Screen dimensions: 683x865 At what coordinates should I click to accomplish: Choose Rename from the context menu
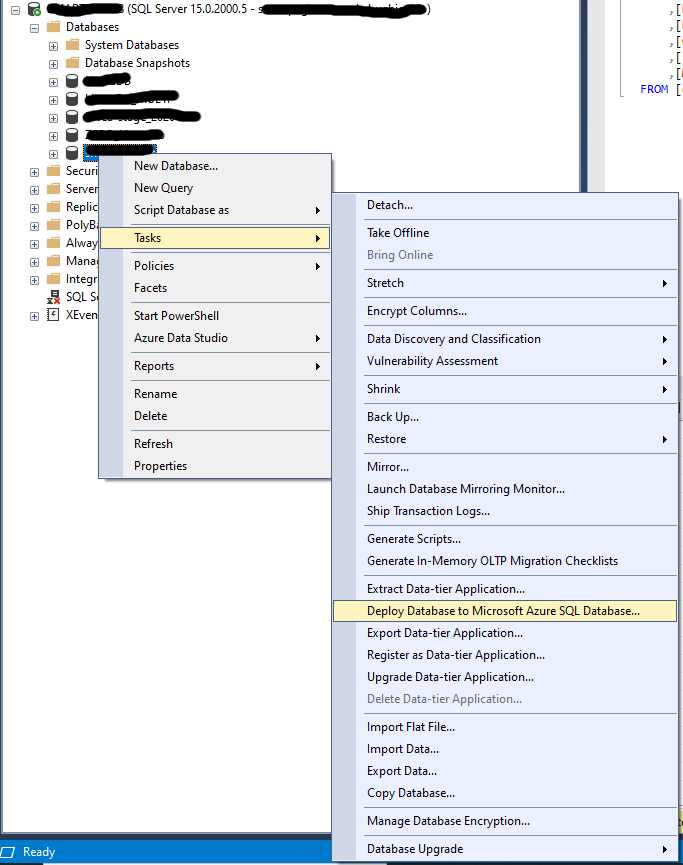pos(215,394)
